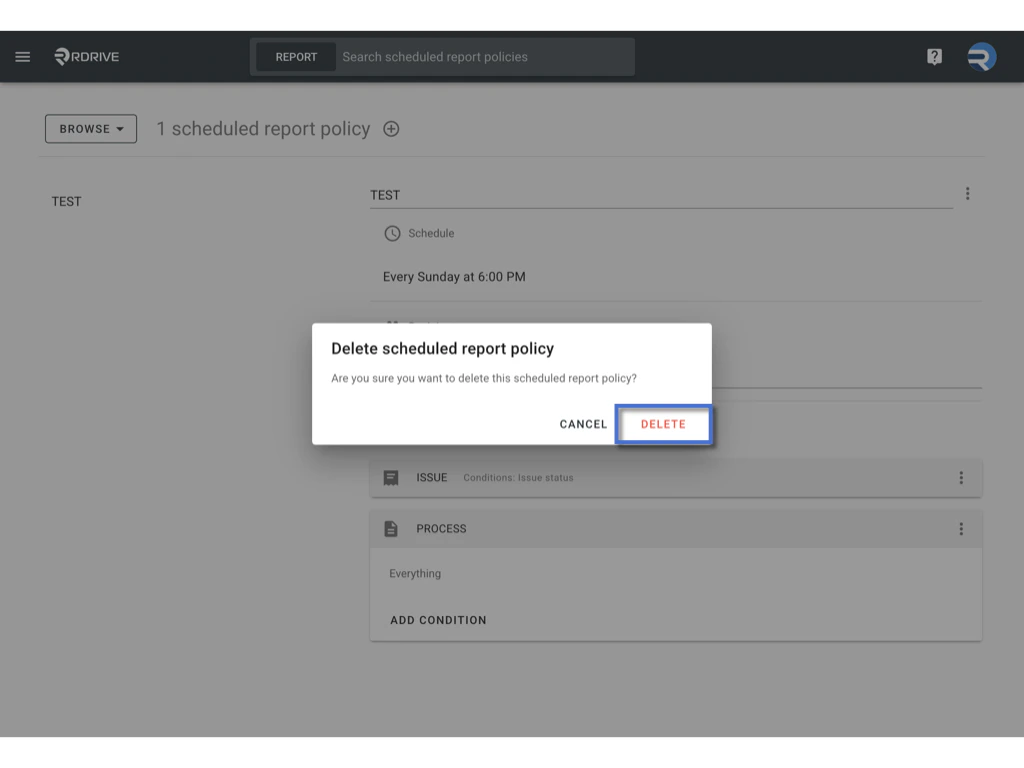This screenshot has width=1024, height=768.
Task: Confirm deletion with the DELETE button
Action: click(663, 424)
